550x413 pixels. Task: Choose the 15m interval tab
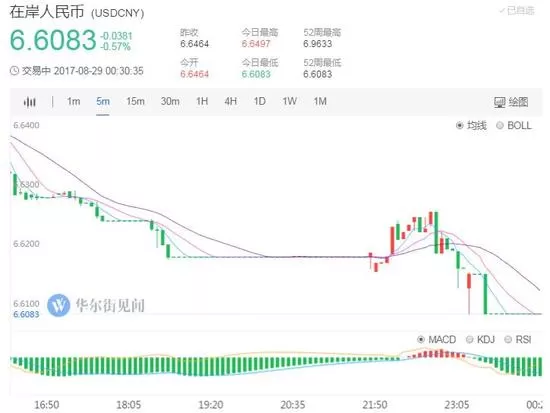point(135,101)
